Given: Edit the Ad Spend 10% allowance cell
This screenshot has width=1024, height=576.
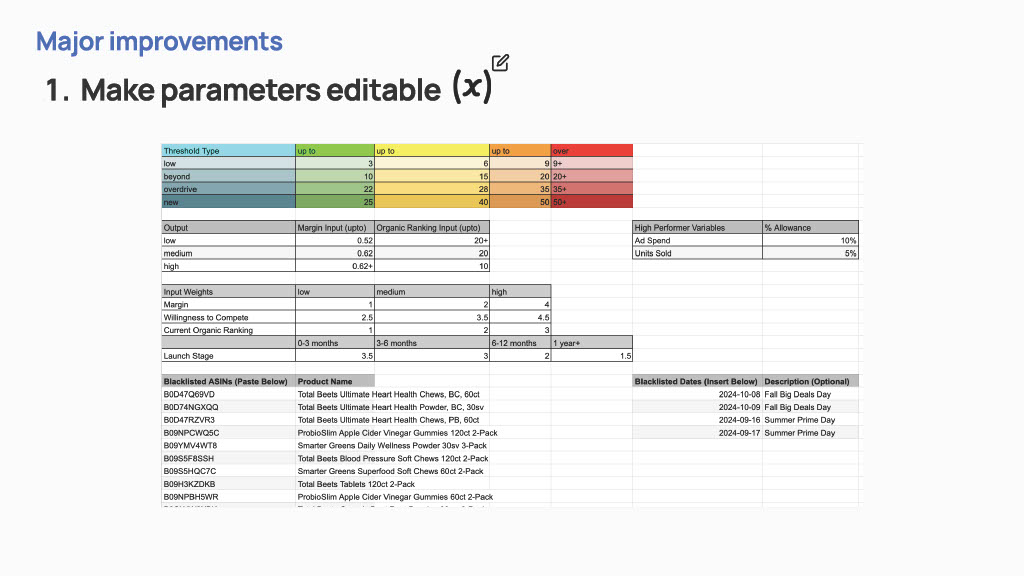Looking at the screenshot, I should (810, 240).
